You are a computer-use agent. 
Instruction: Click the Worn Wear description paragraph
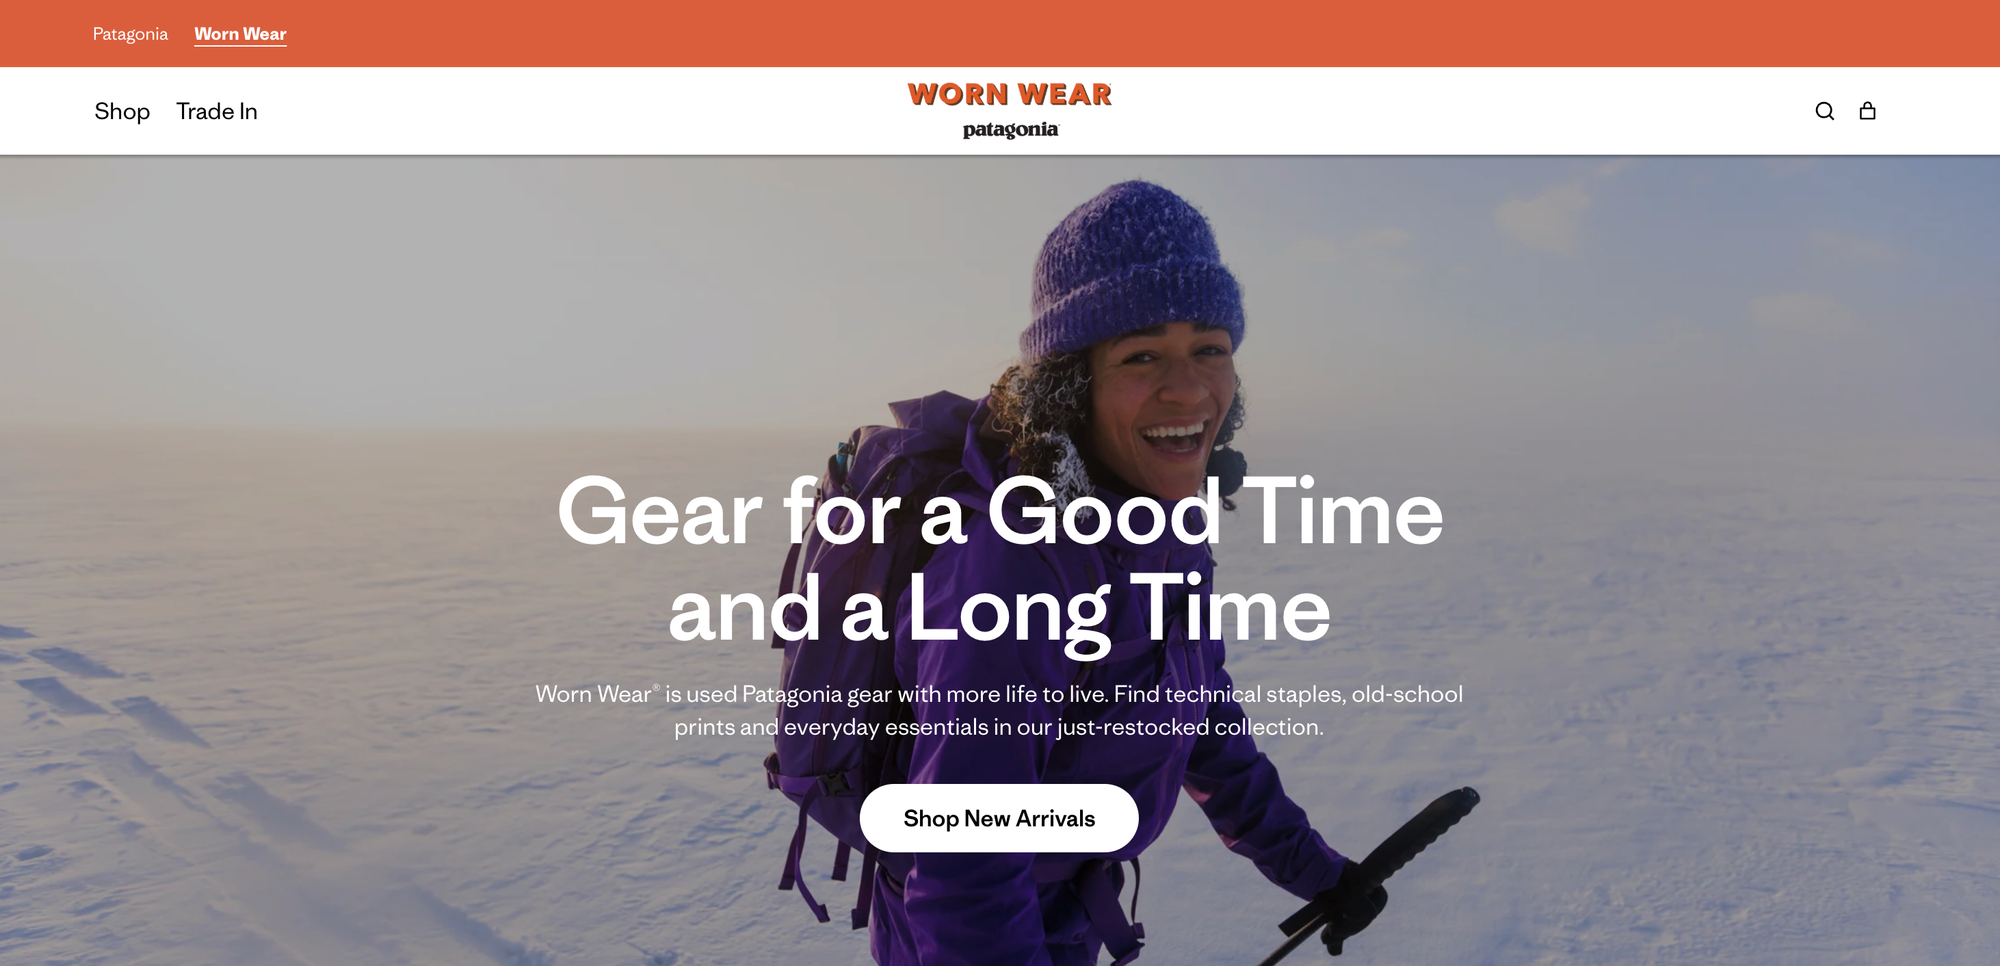[999, 710]
